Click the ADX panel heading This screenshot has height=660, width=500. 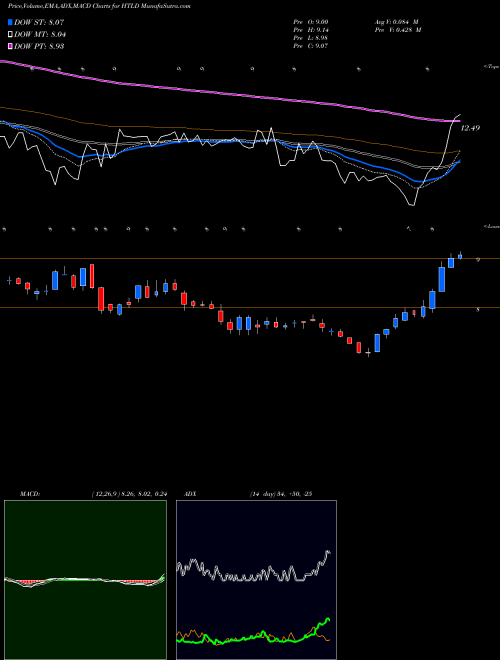point(191,494)
